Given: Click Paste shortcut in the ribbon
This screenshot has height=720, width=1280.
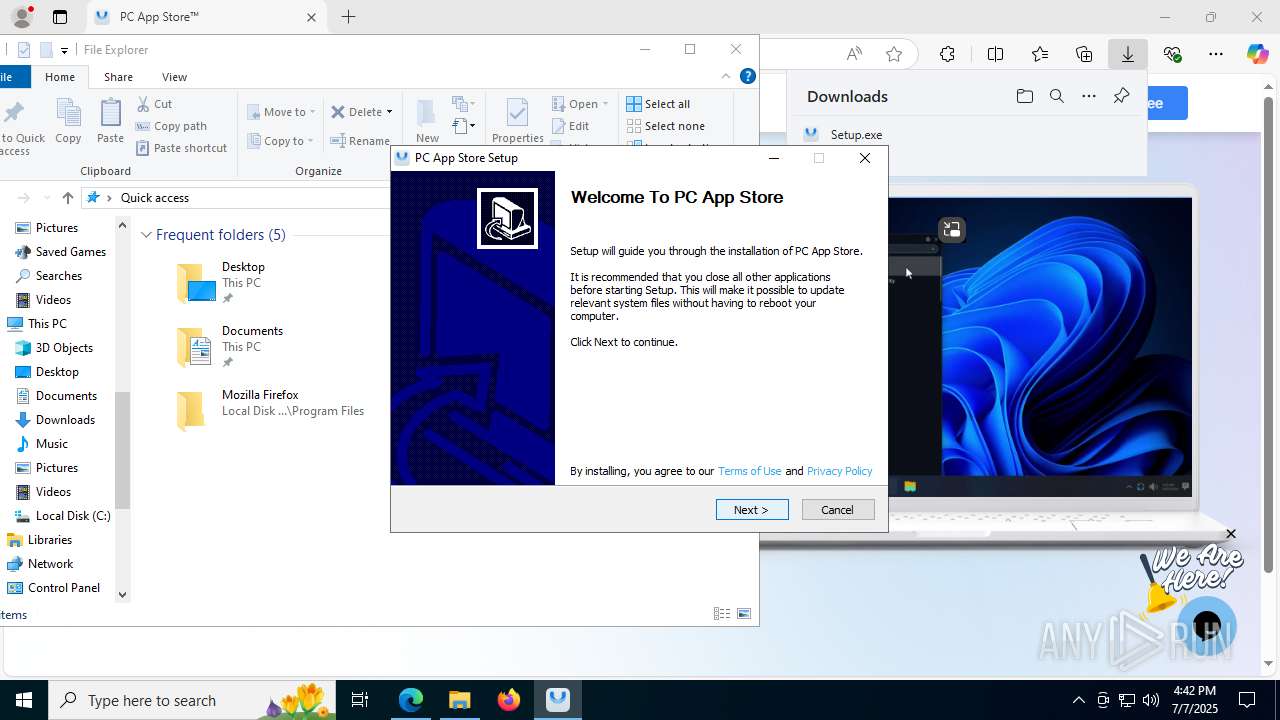Looking at the screenshot, I should pos(181,148).
